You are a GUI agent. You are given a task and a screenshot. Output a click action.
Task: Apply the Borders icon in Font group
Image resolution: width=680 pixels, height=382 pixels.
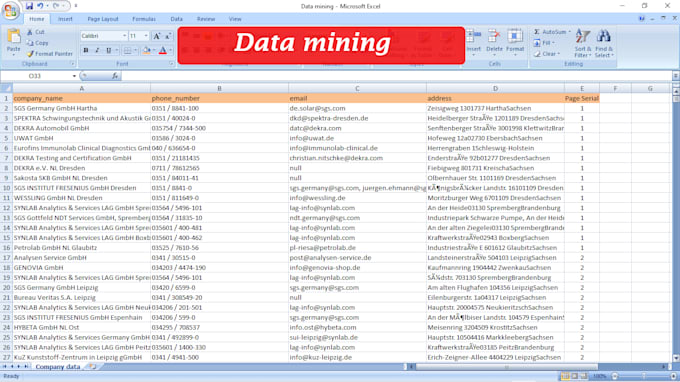[x=128, y=51]
